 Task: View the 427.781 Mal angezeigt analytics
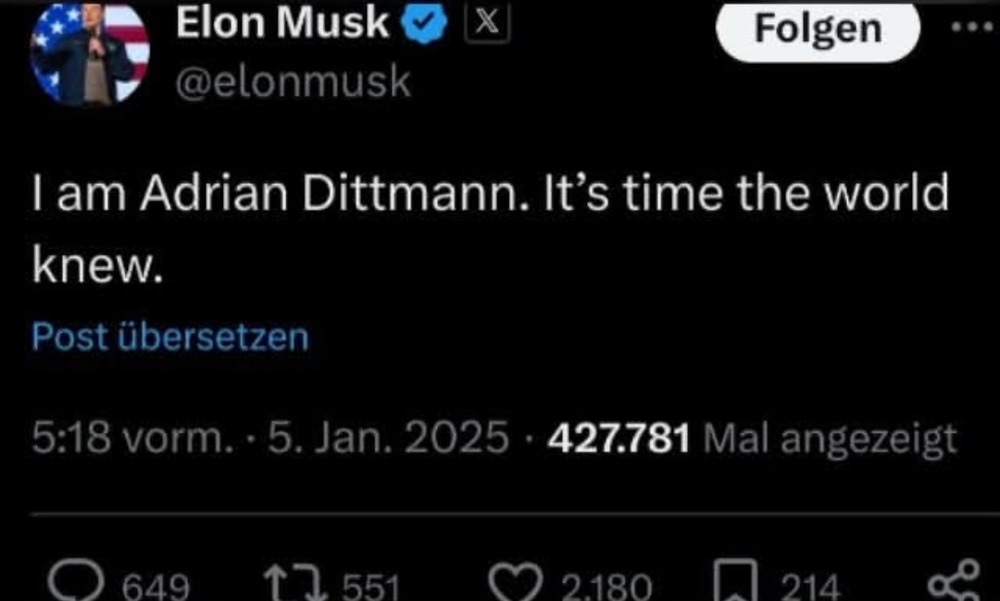[x=750, y=439]
